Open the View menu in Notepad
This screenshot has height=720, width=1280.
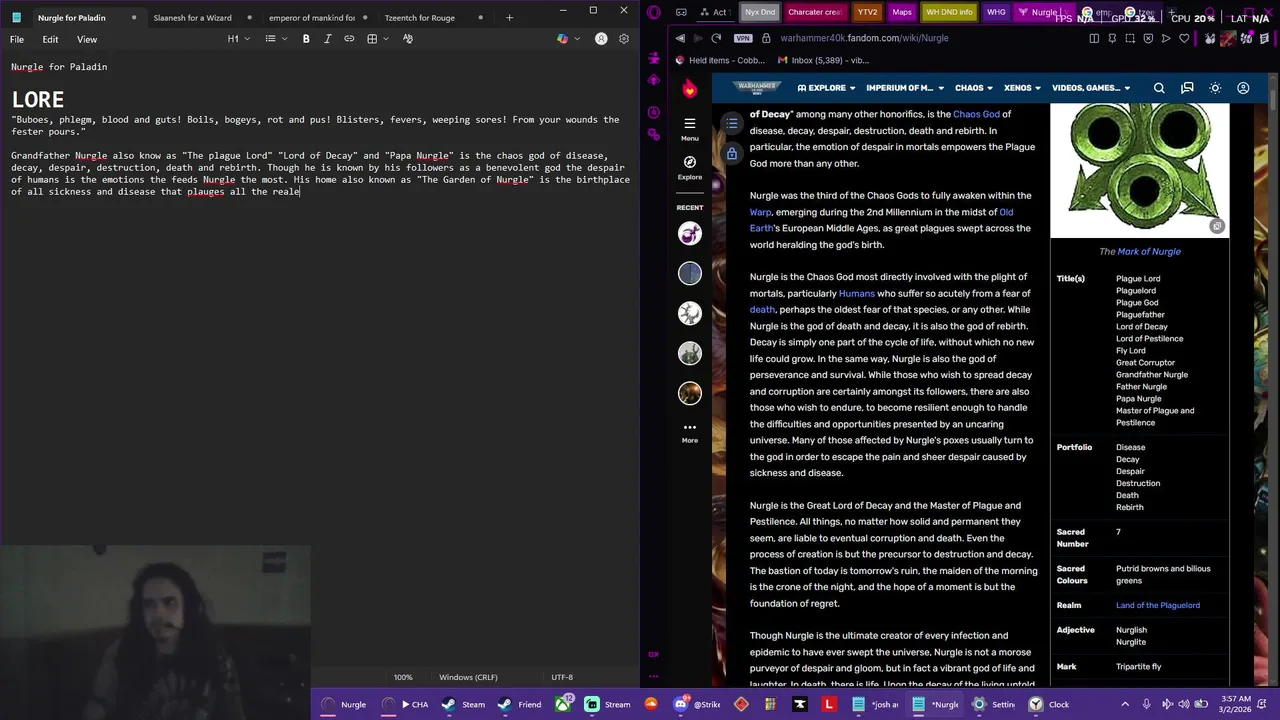coord(87,39)
